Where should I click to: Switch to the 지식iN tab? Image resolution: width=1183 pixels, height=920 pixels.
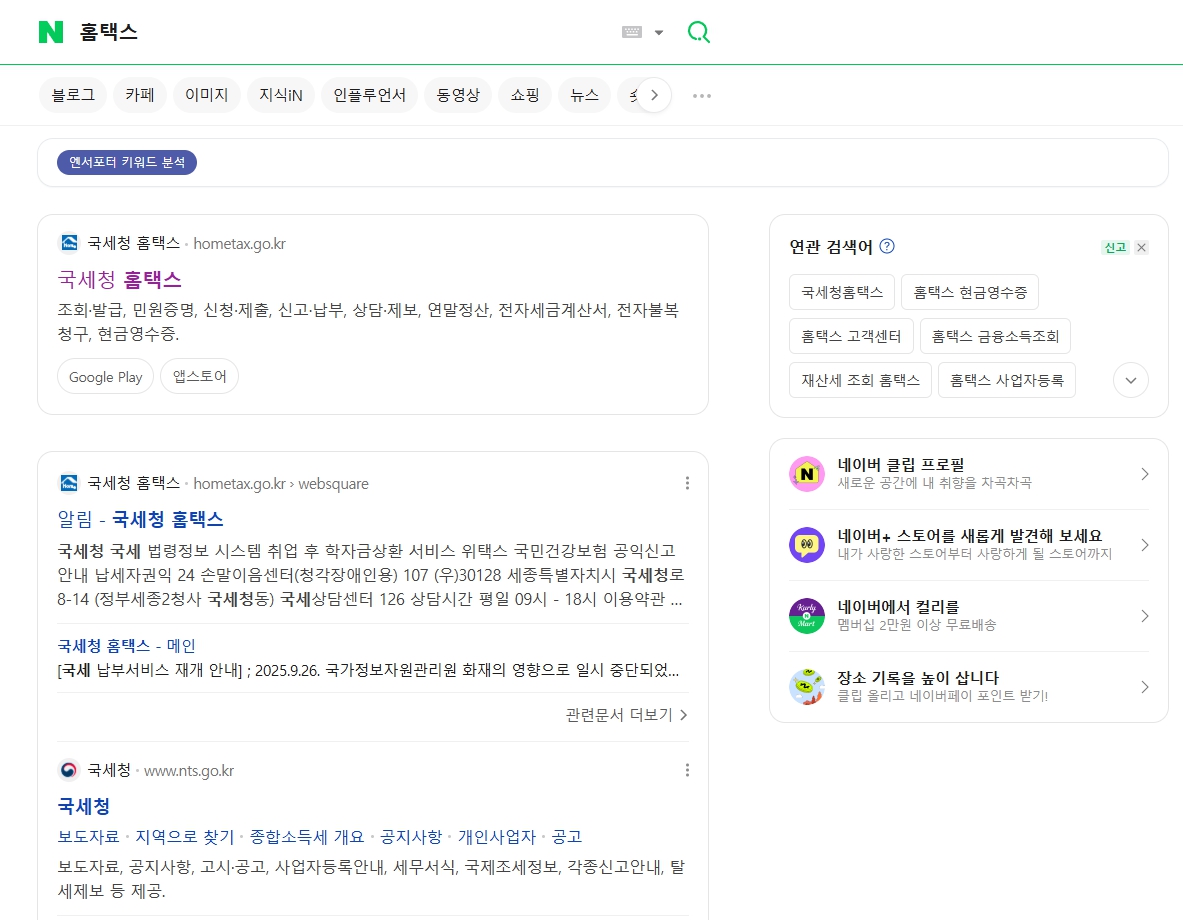(281, 95)
